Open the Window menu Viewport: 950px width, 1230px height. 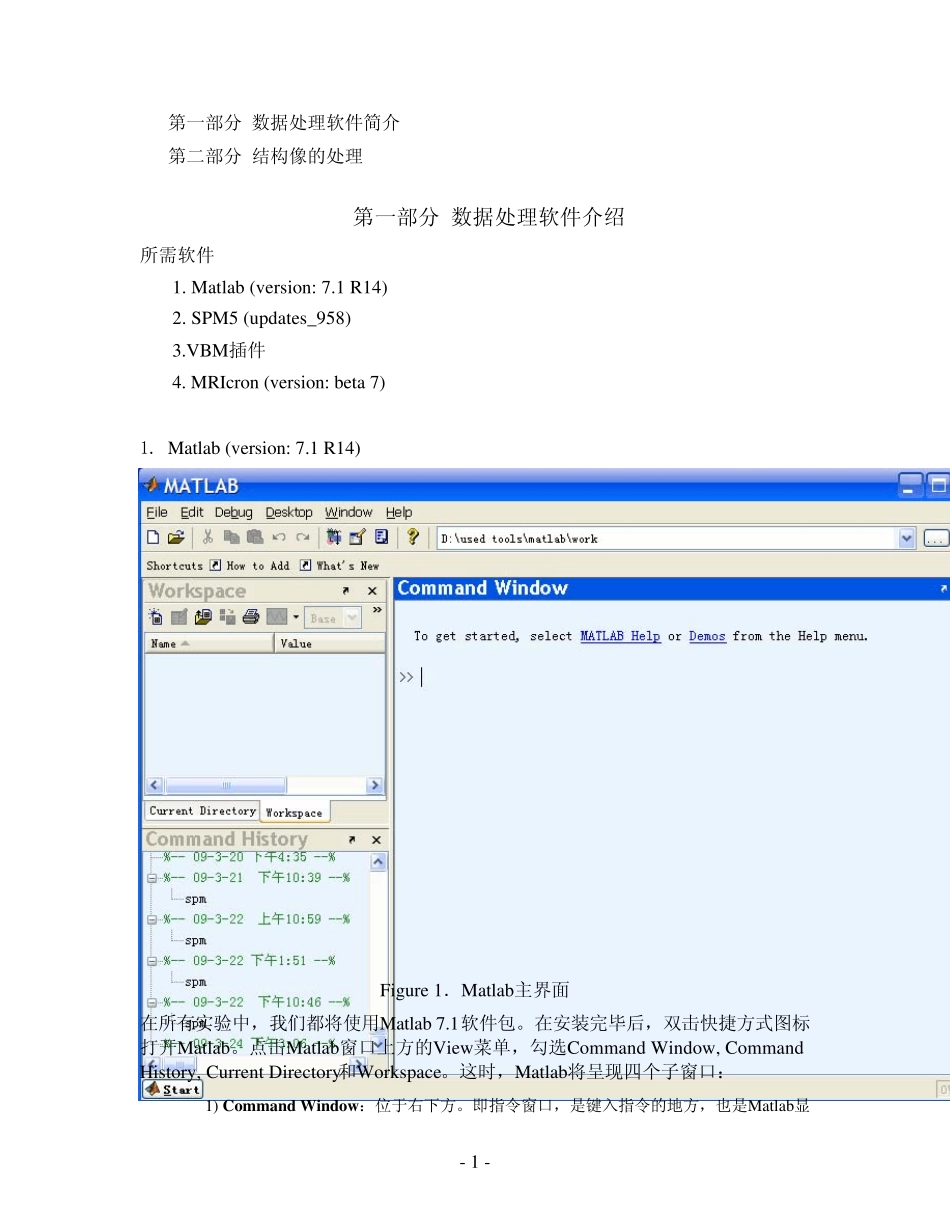[348, 512]
